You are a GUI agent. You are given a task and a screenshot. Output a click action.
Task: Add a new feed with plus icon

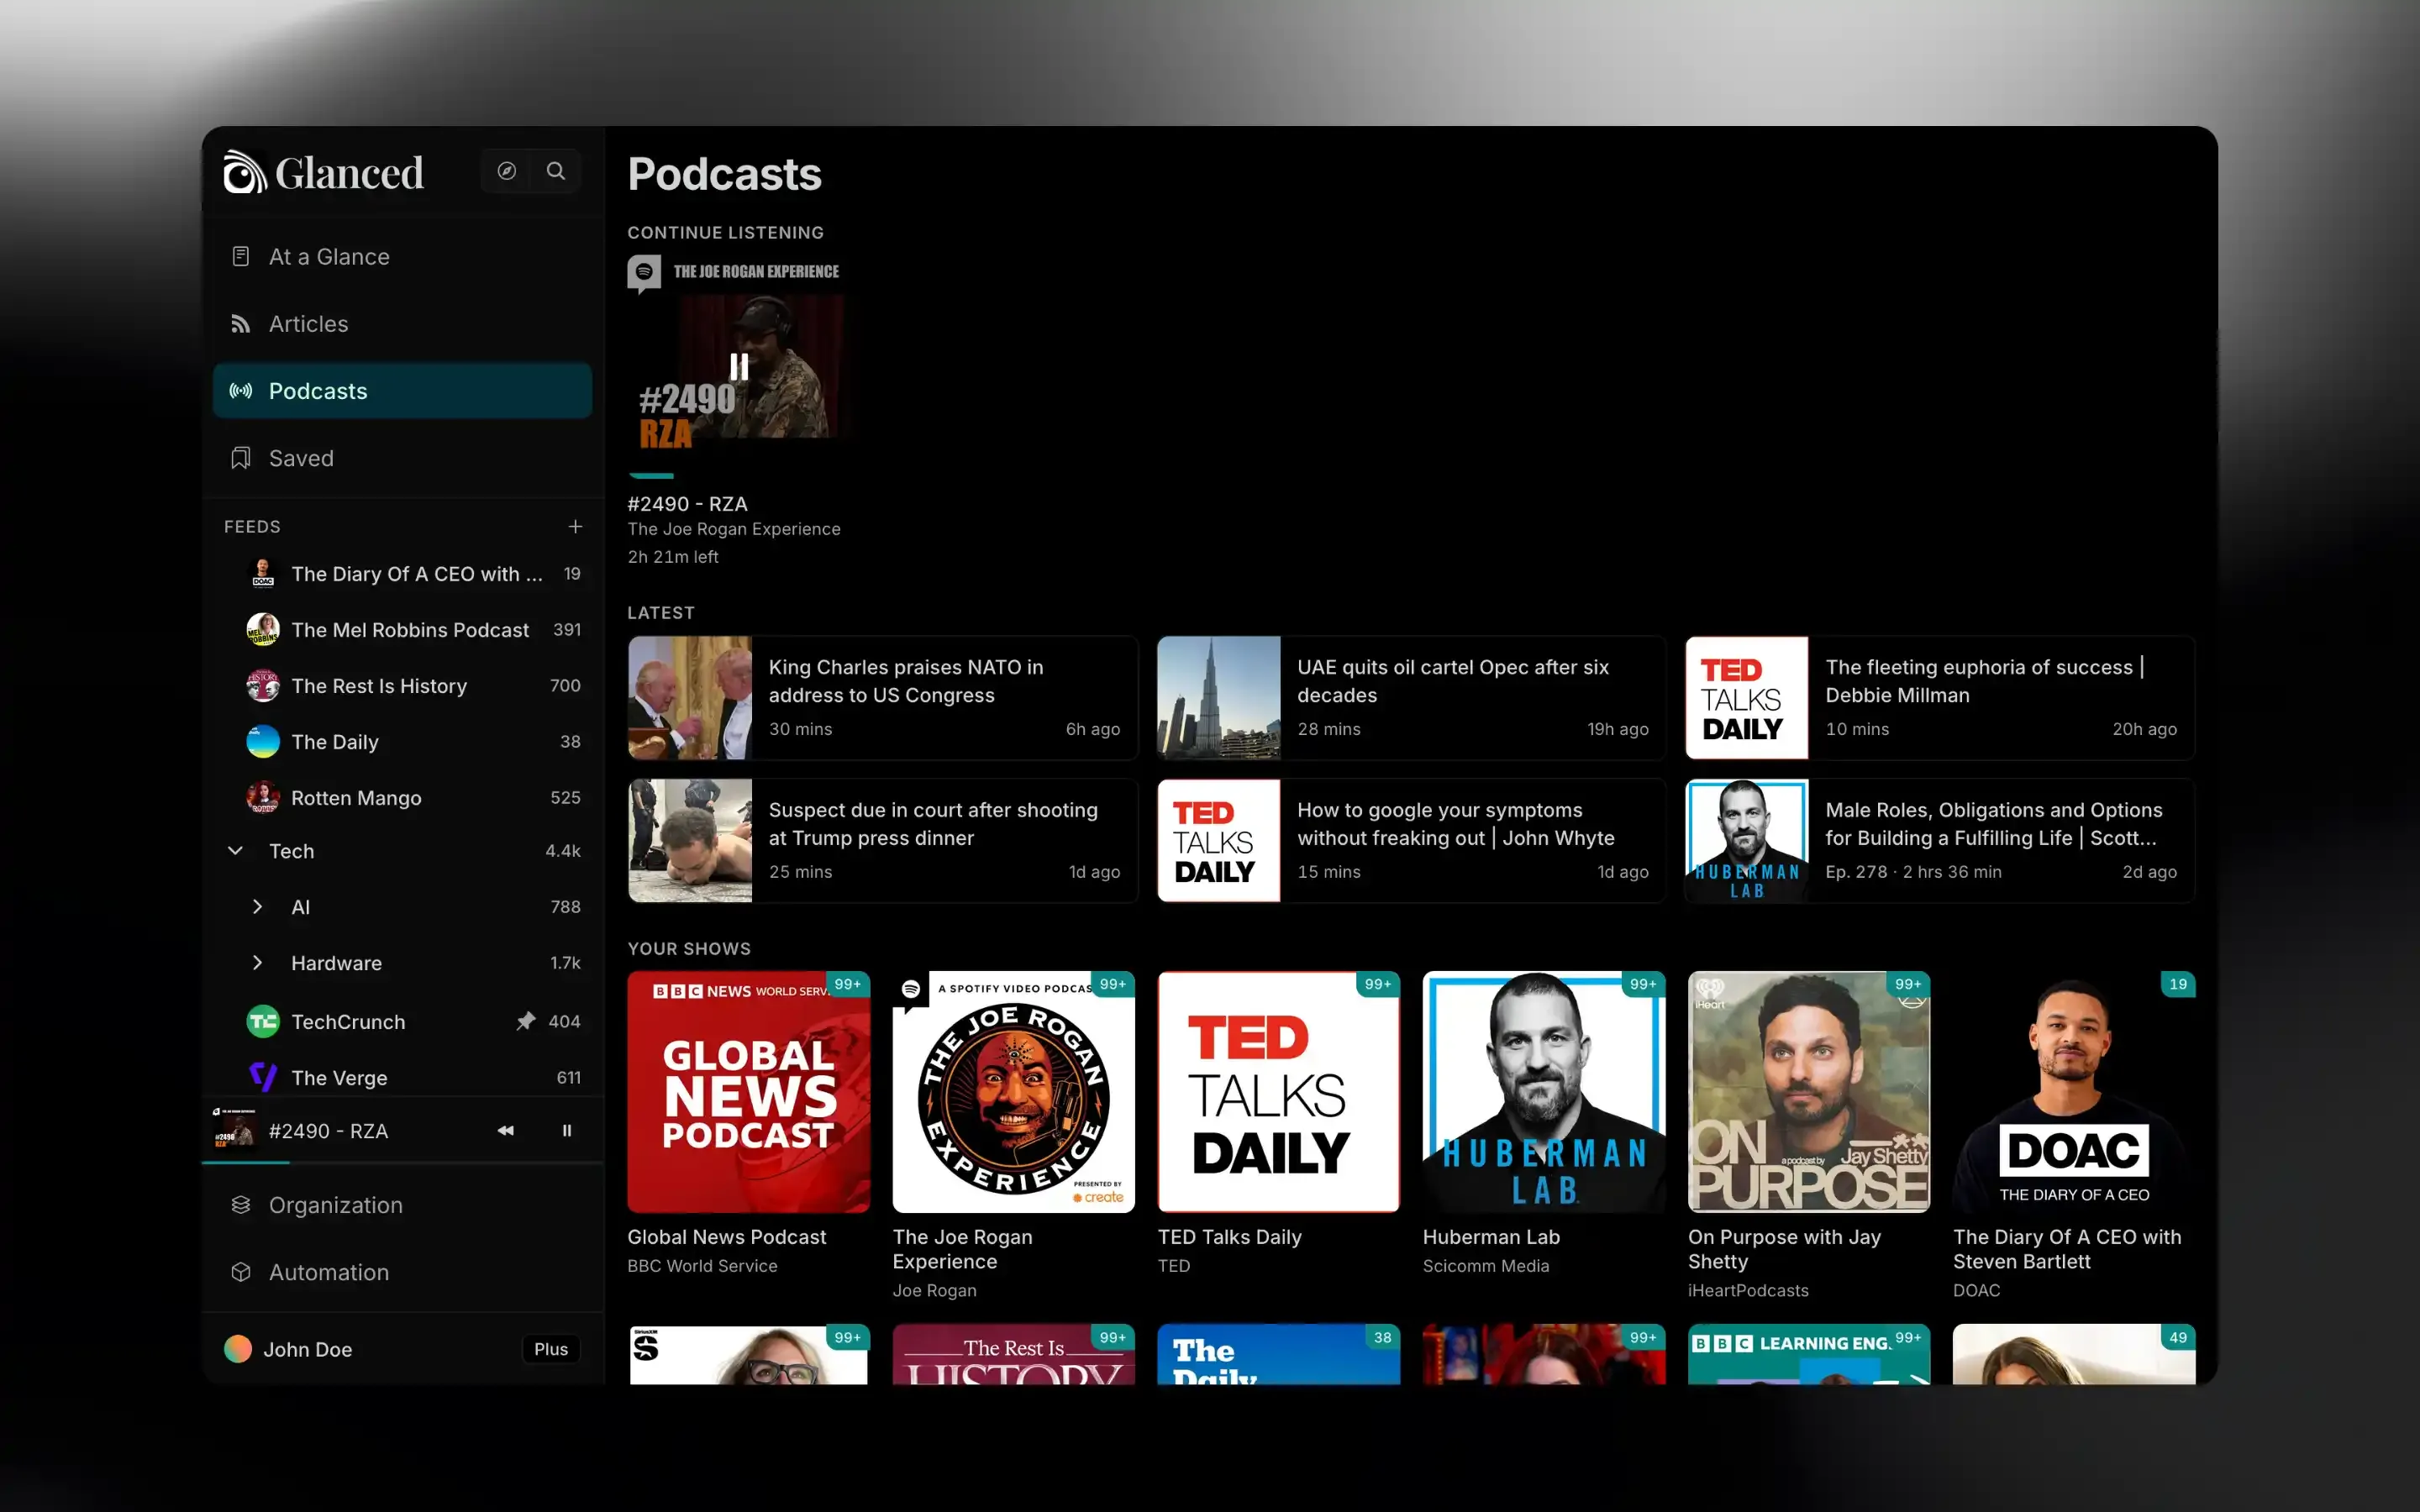tap(575, 526)
